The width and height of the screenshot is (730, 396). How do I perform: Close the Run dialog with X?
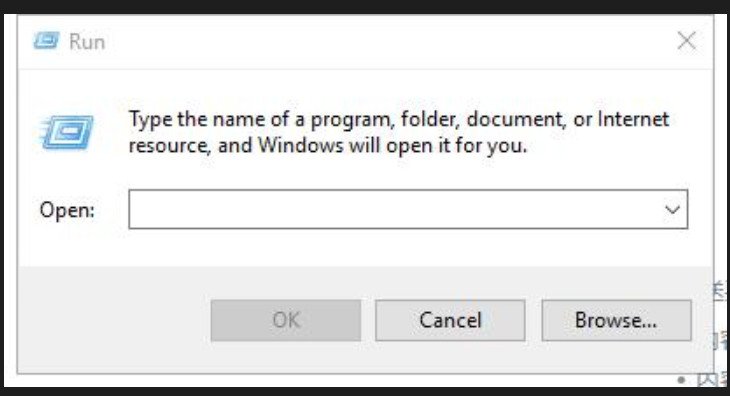point(686,40)
